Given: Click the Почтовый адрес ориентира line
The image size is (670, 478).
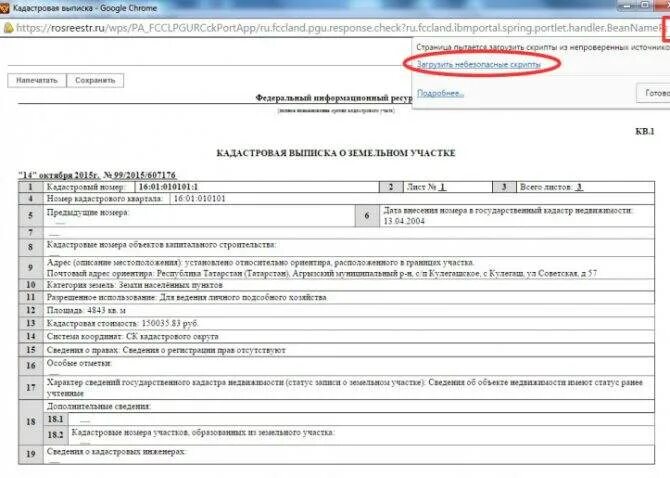Looking at the screenshot, I should point(322,273).
